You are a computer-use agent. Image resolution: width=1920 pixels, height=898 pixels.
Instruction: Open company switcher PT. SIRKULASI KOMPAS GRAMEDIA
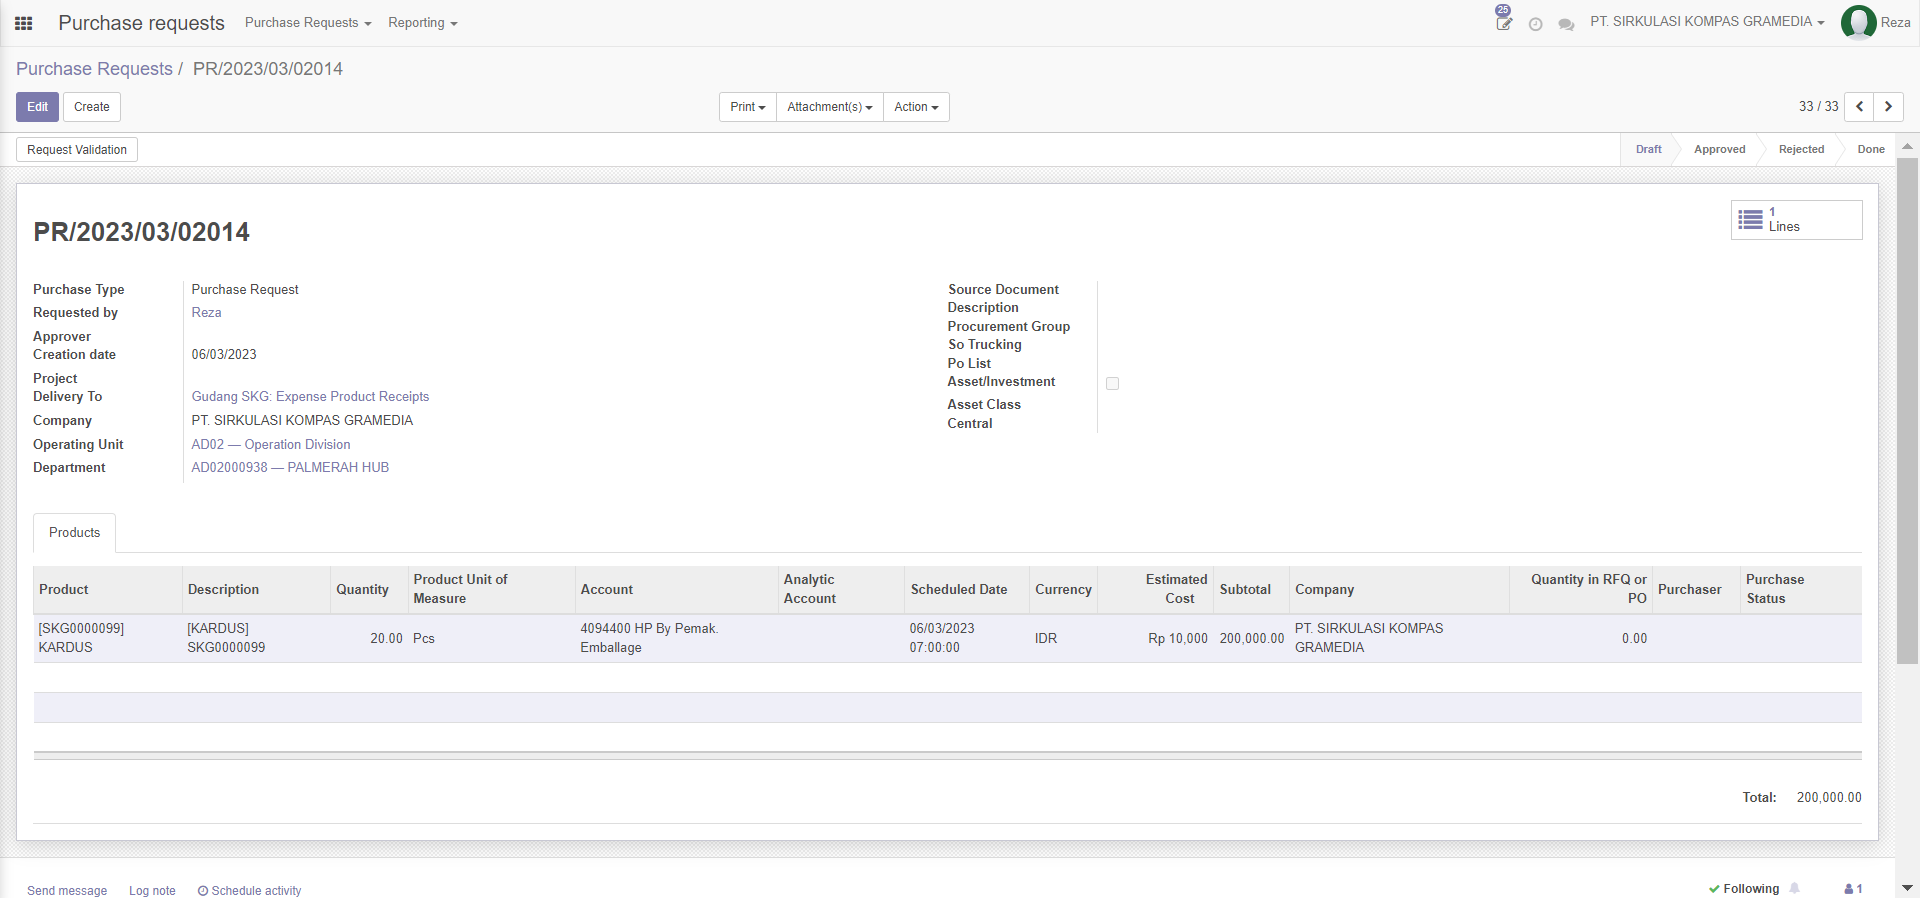(x=1707, y=22)
